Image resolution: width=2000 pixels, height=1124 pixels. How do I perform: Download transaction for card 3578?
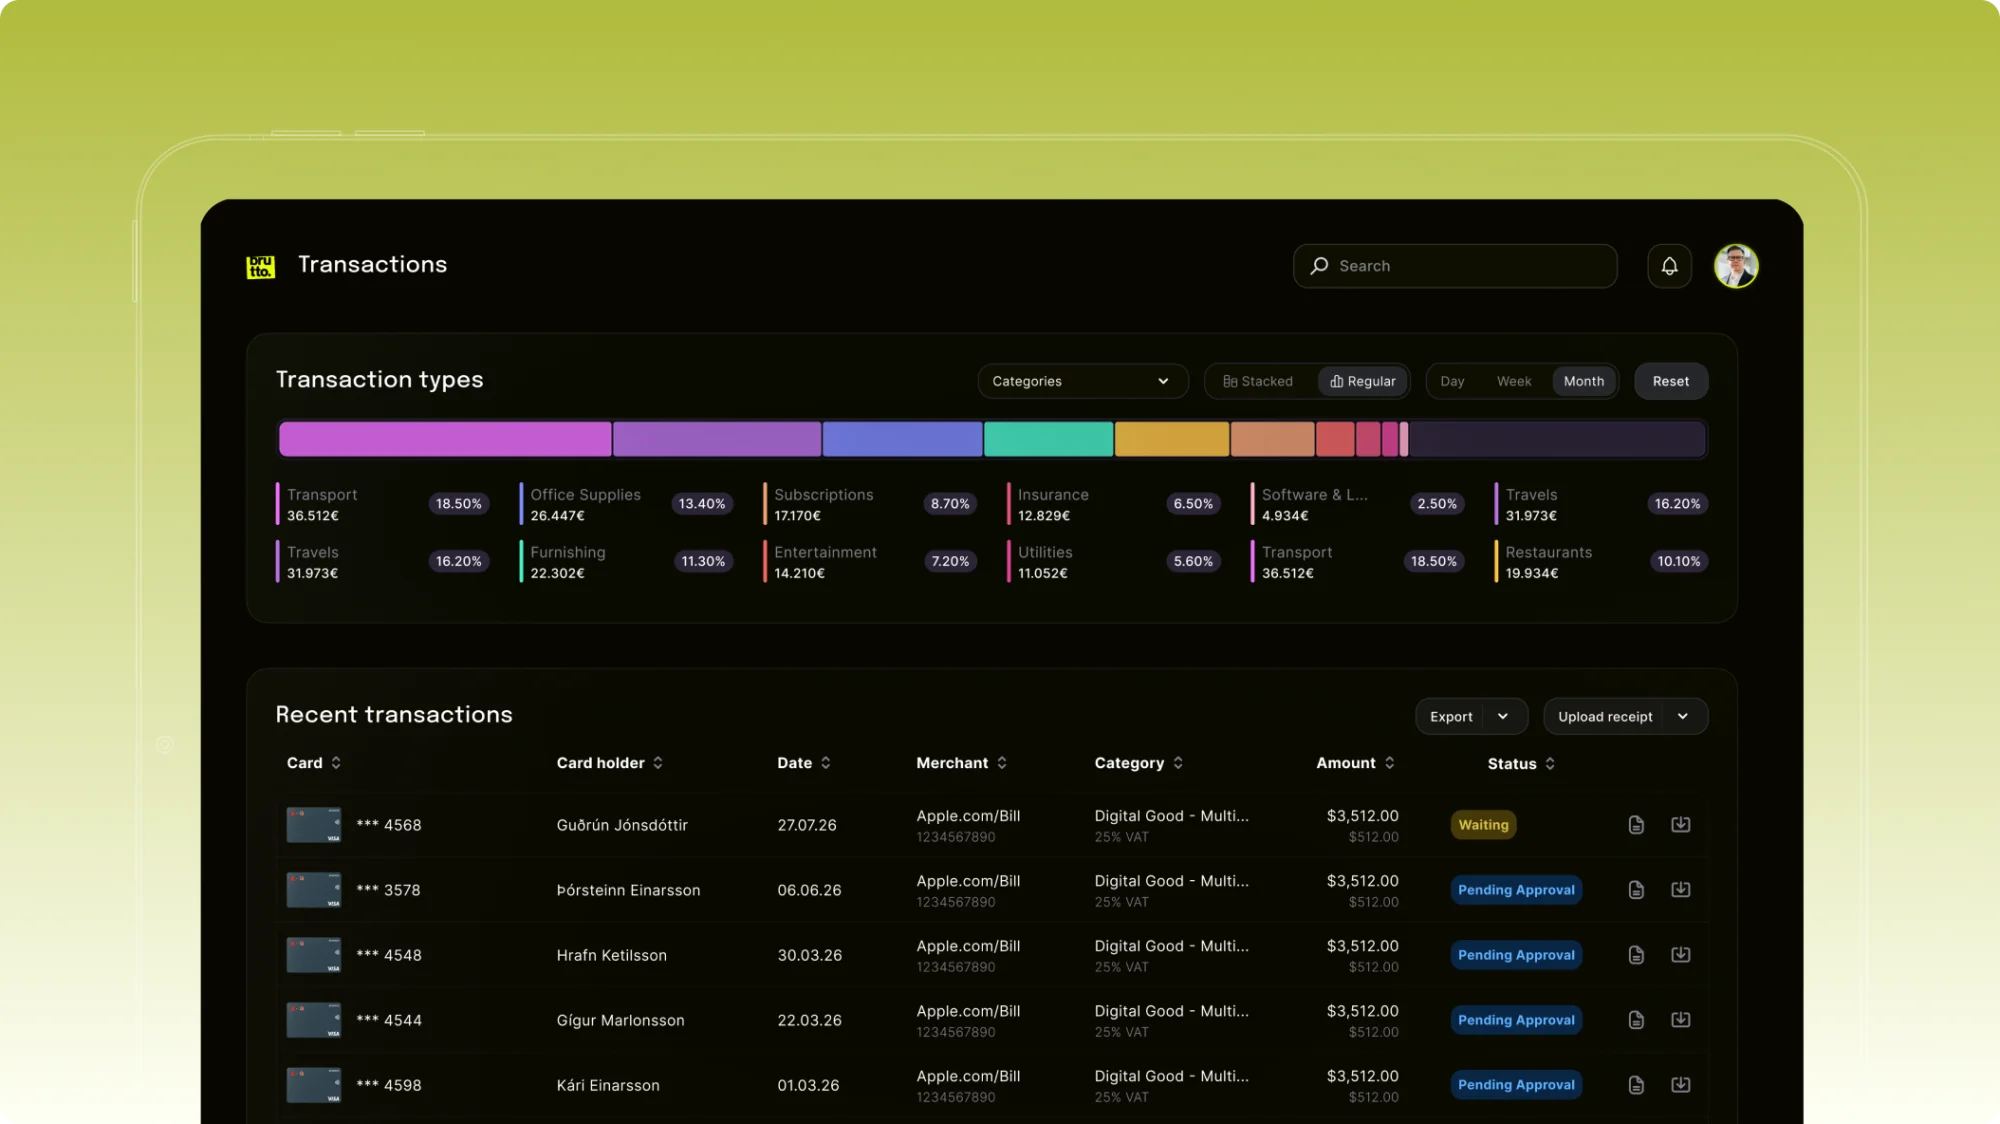1681,889
